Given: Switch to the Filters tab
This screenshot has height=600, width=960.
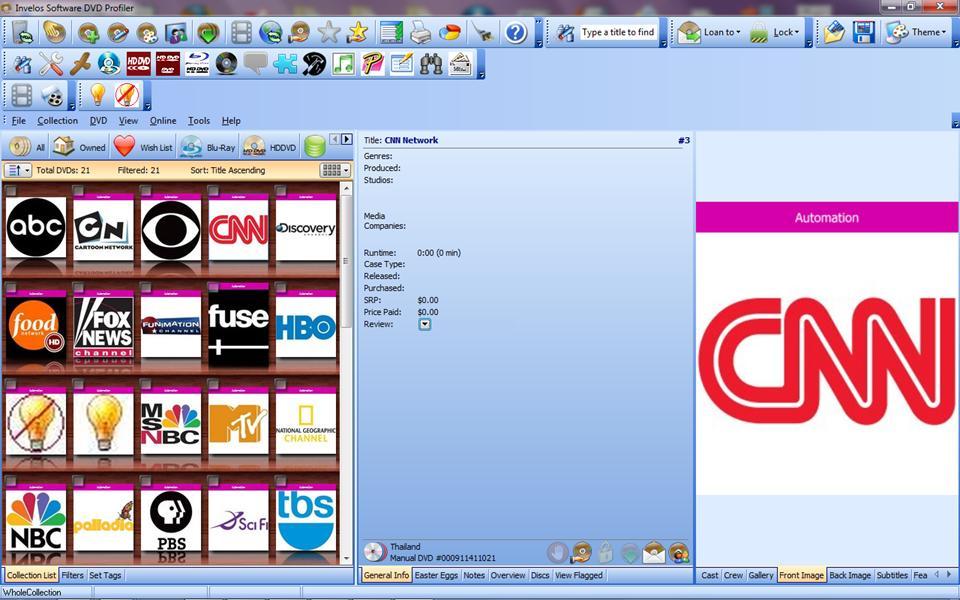Looking at the screenshot, I should tap(72, 575).
